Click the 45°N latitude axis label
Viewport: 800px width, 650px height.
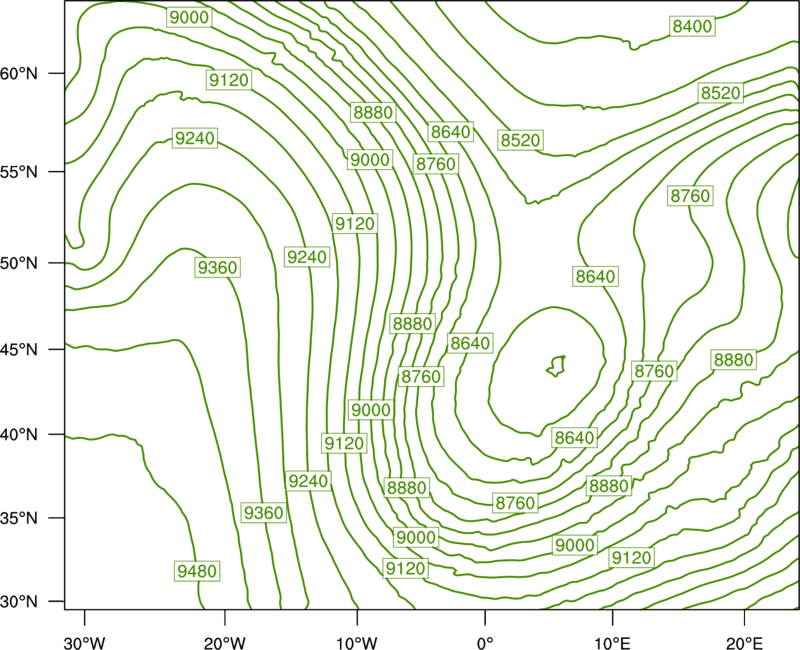coord(19,350)
